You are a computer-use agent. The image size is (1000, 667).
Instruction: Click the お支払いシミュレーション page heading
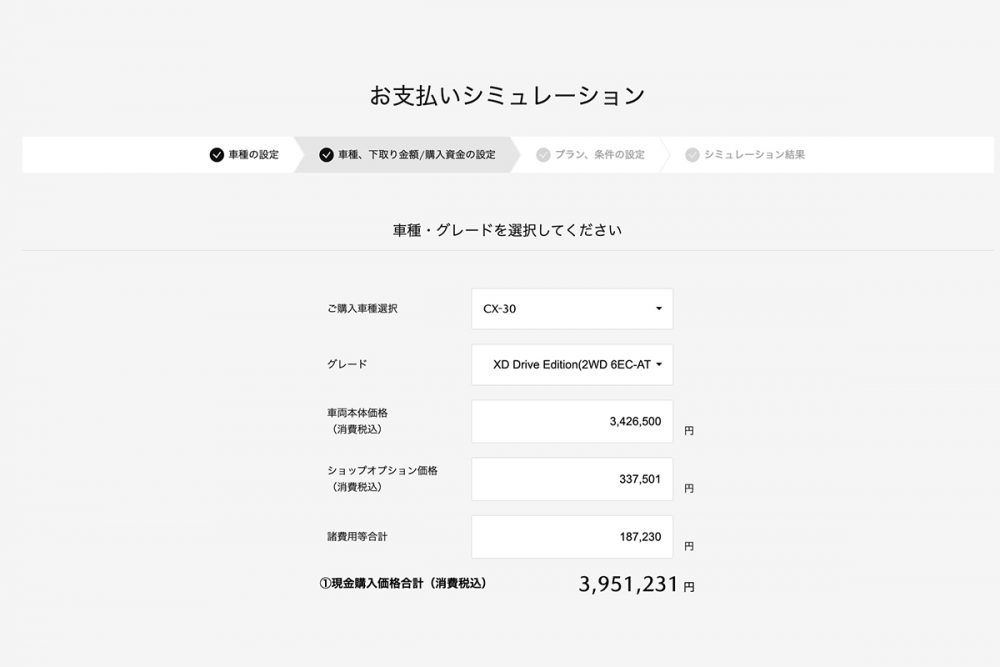(507, 96)
